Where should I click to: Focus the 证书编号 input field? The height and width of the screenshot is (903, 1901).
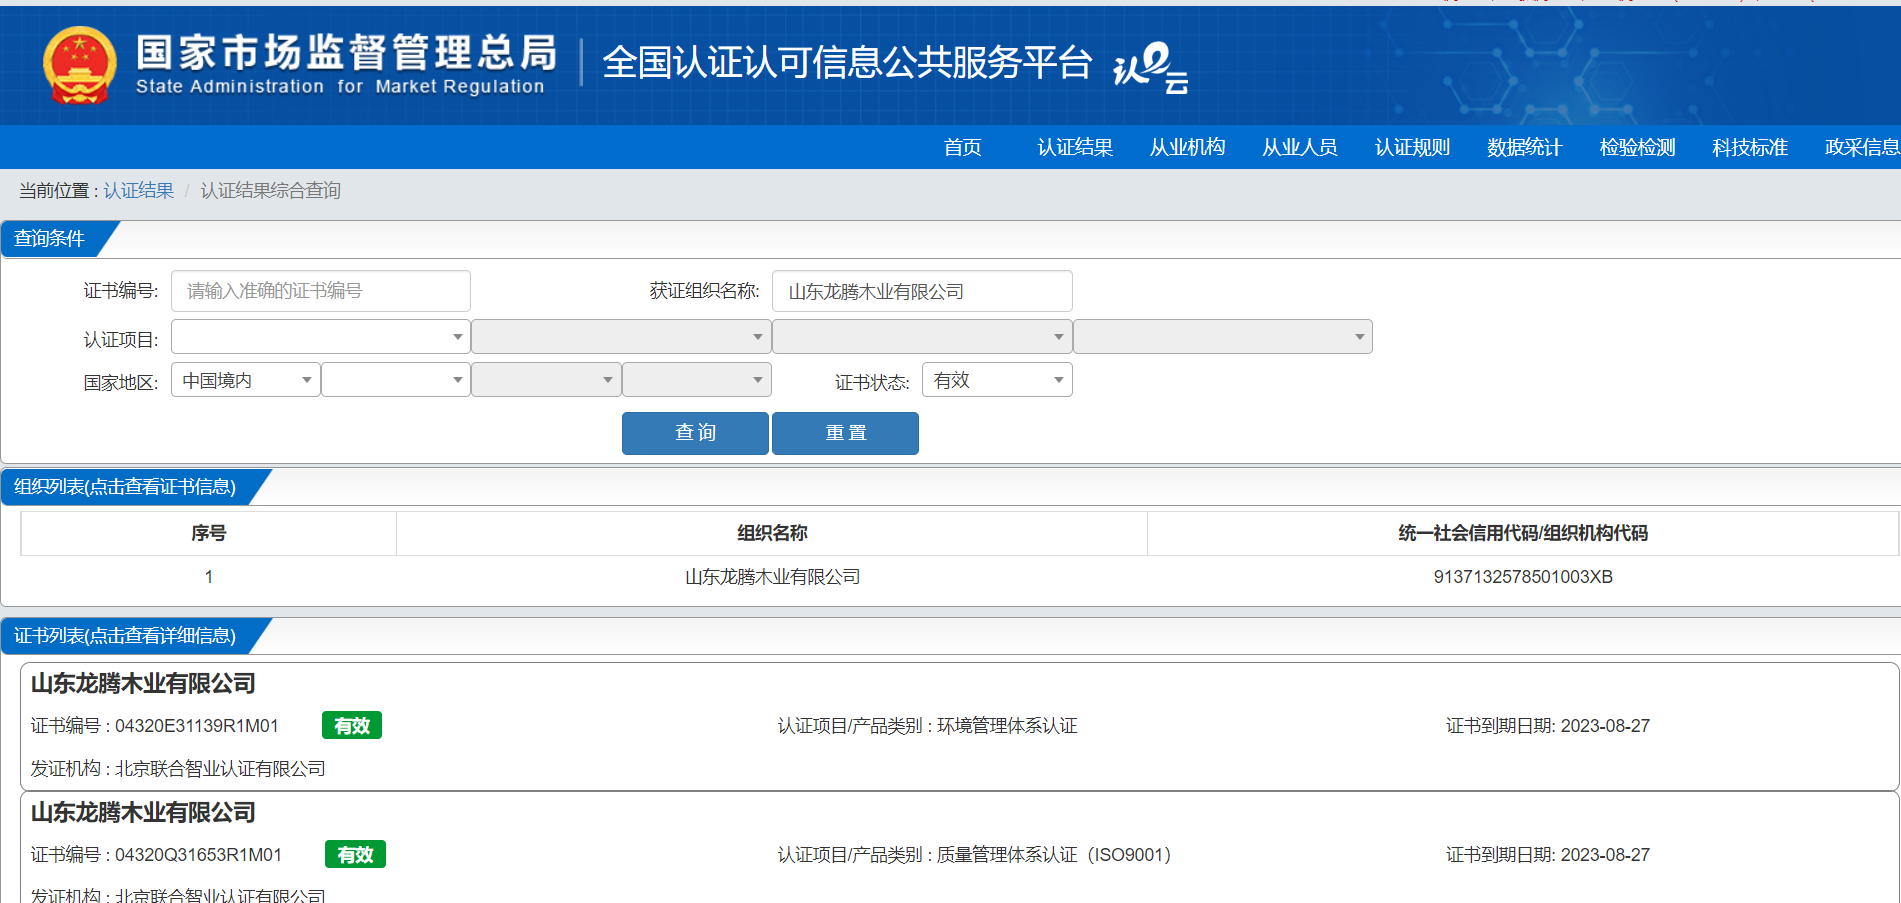click(x=321, y=291)
